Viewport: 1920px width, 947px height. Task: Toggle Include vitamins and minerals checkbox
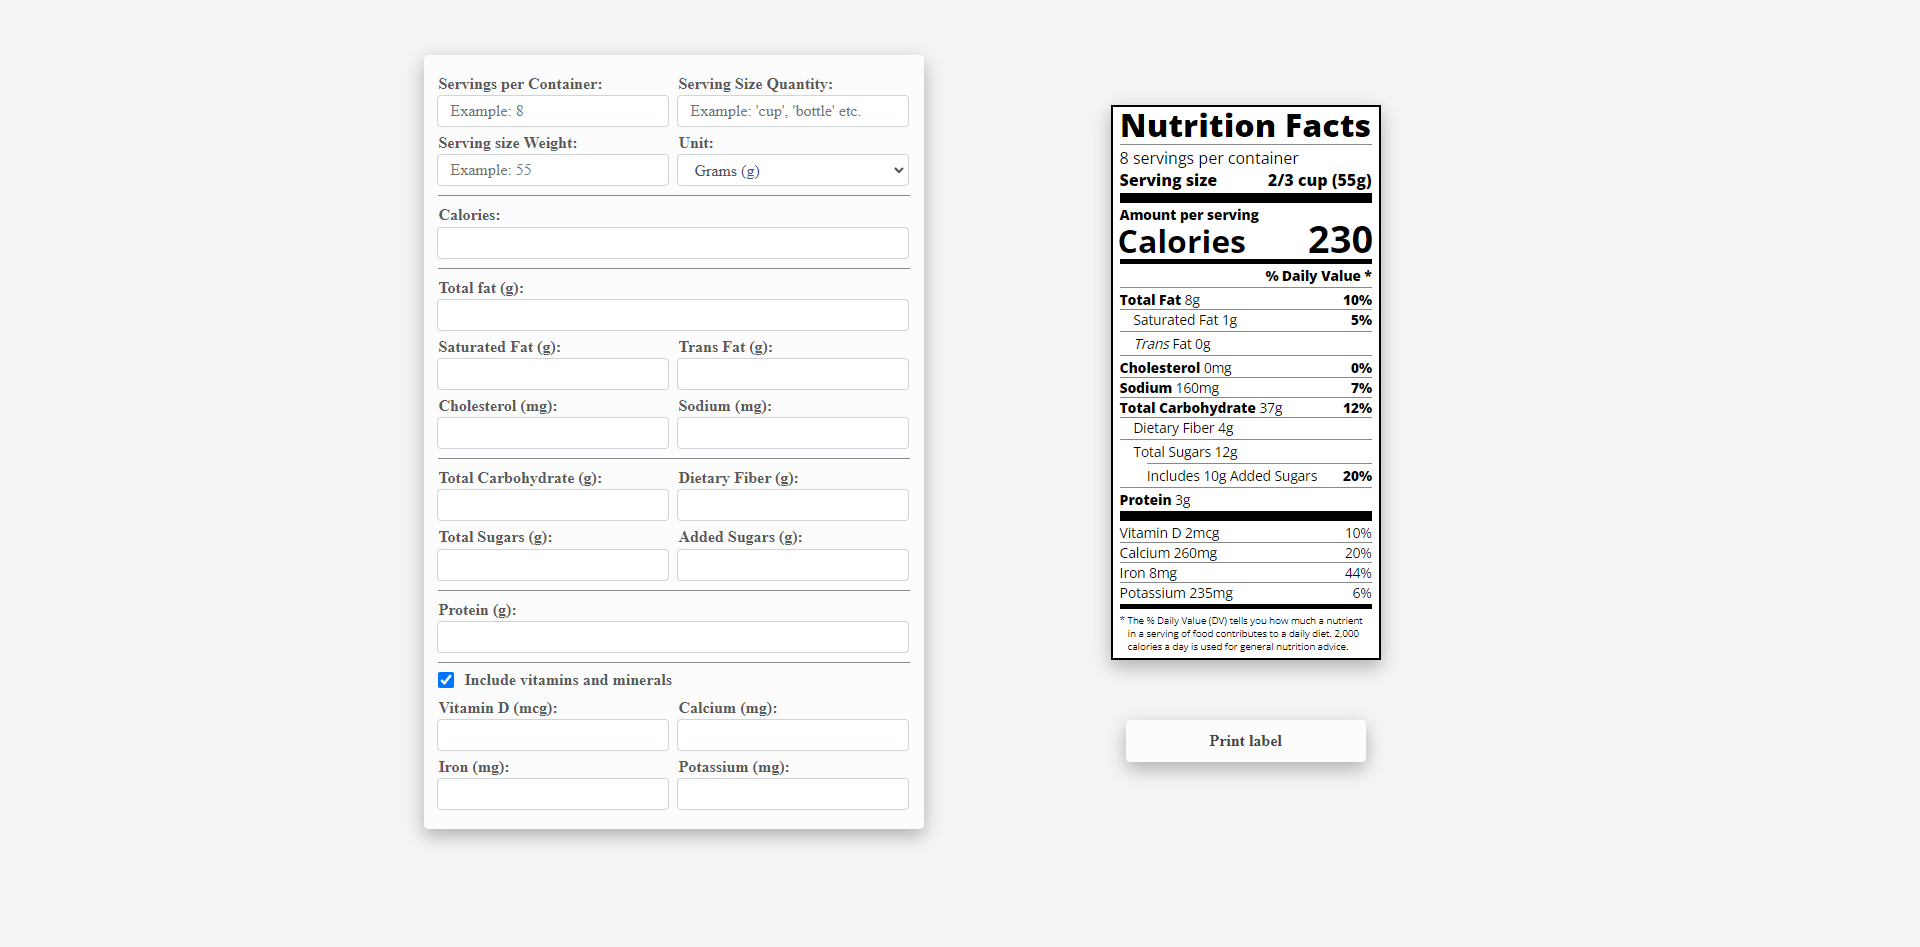(446, 680)
